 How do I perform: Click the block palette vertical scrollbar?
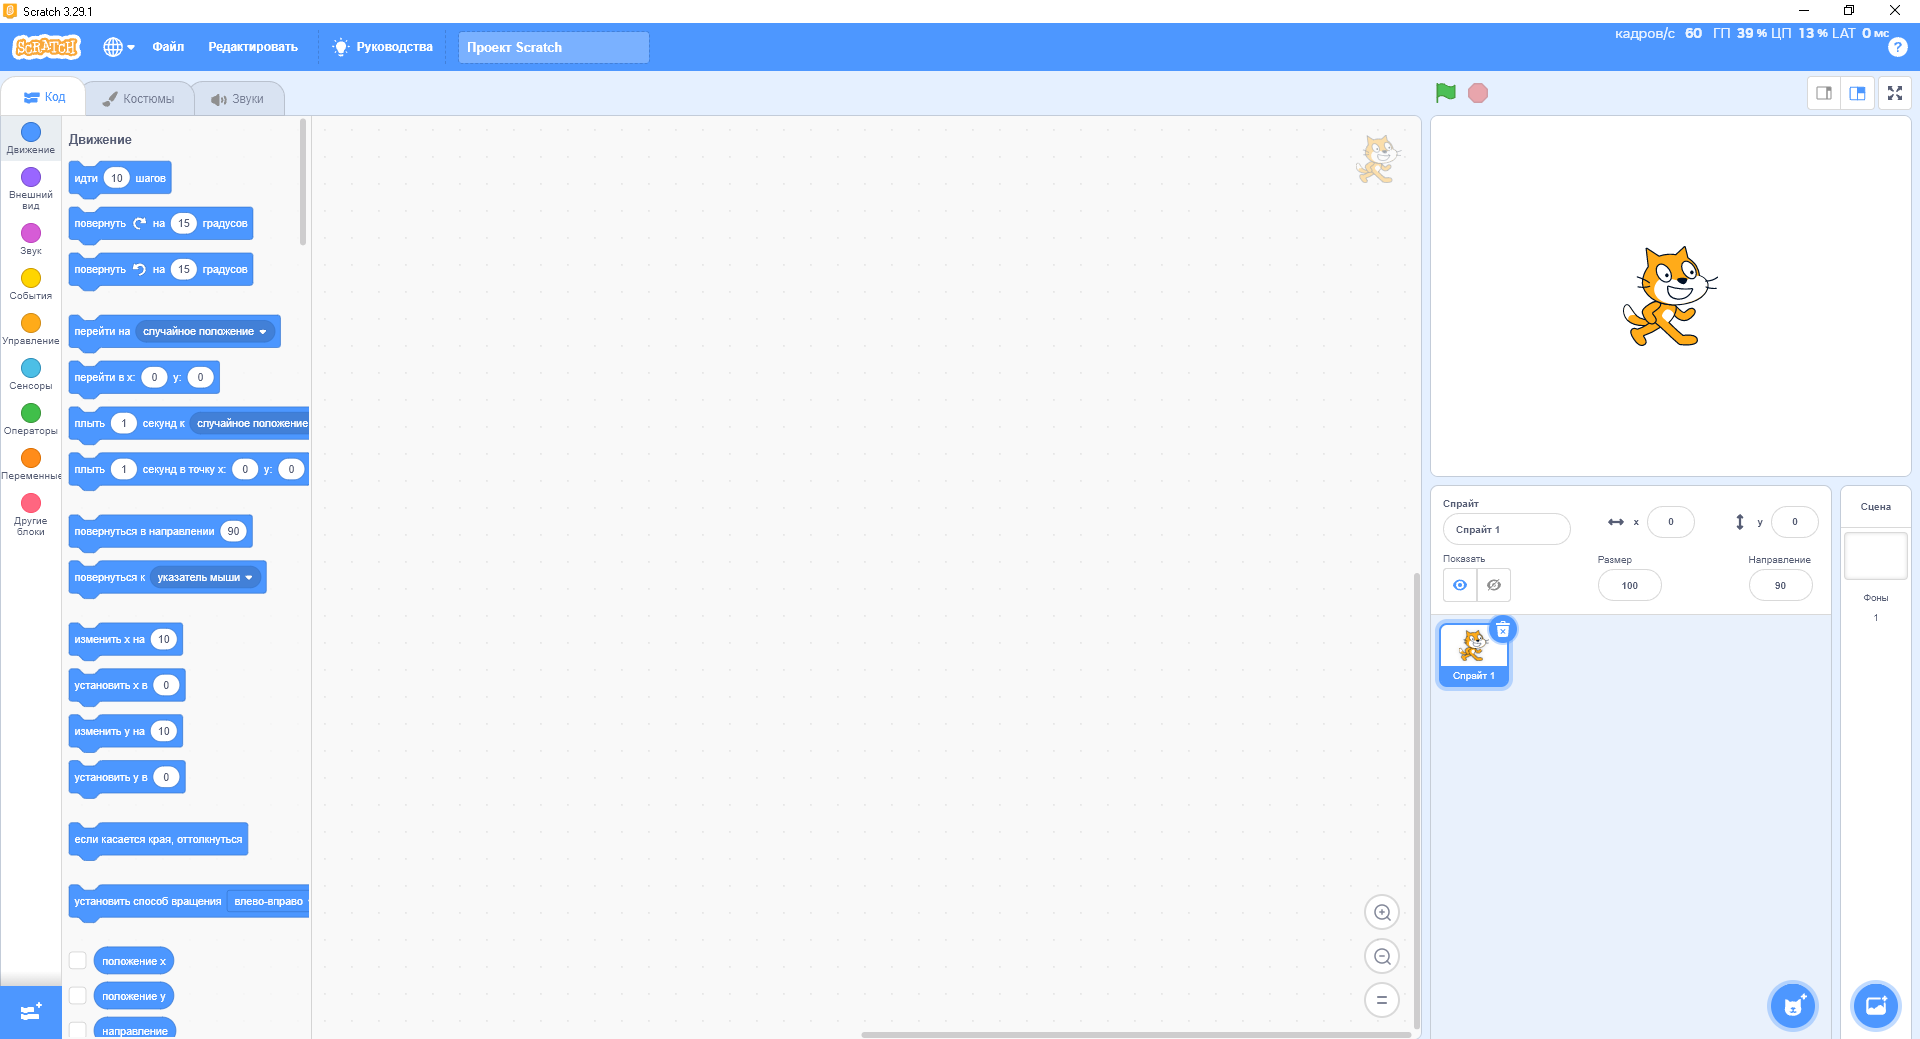[303, 182]
